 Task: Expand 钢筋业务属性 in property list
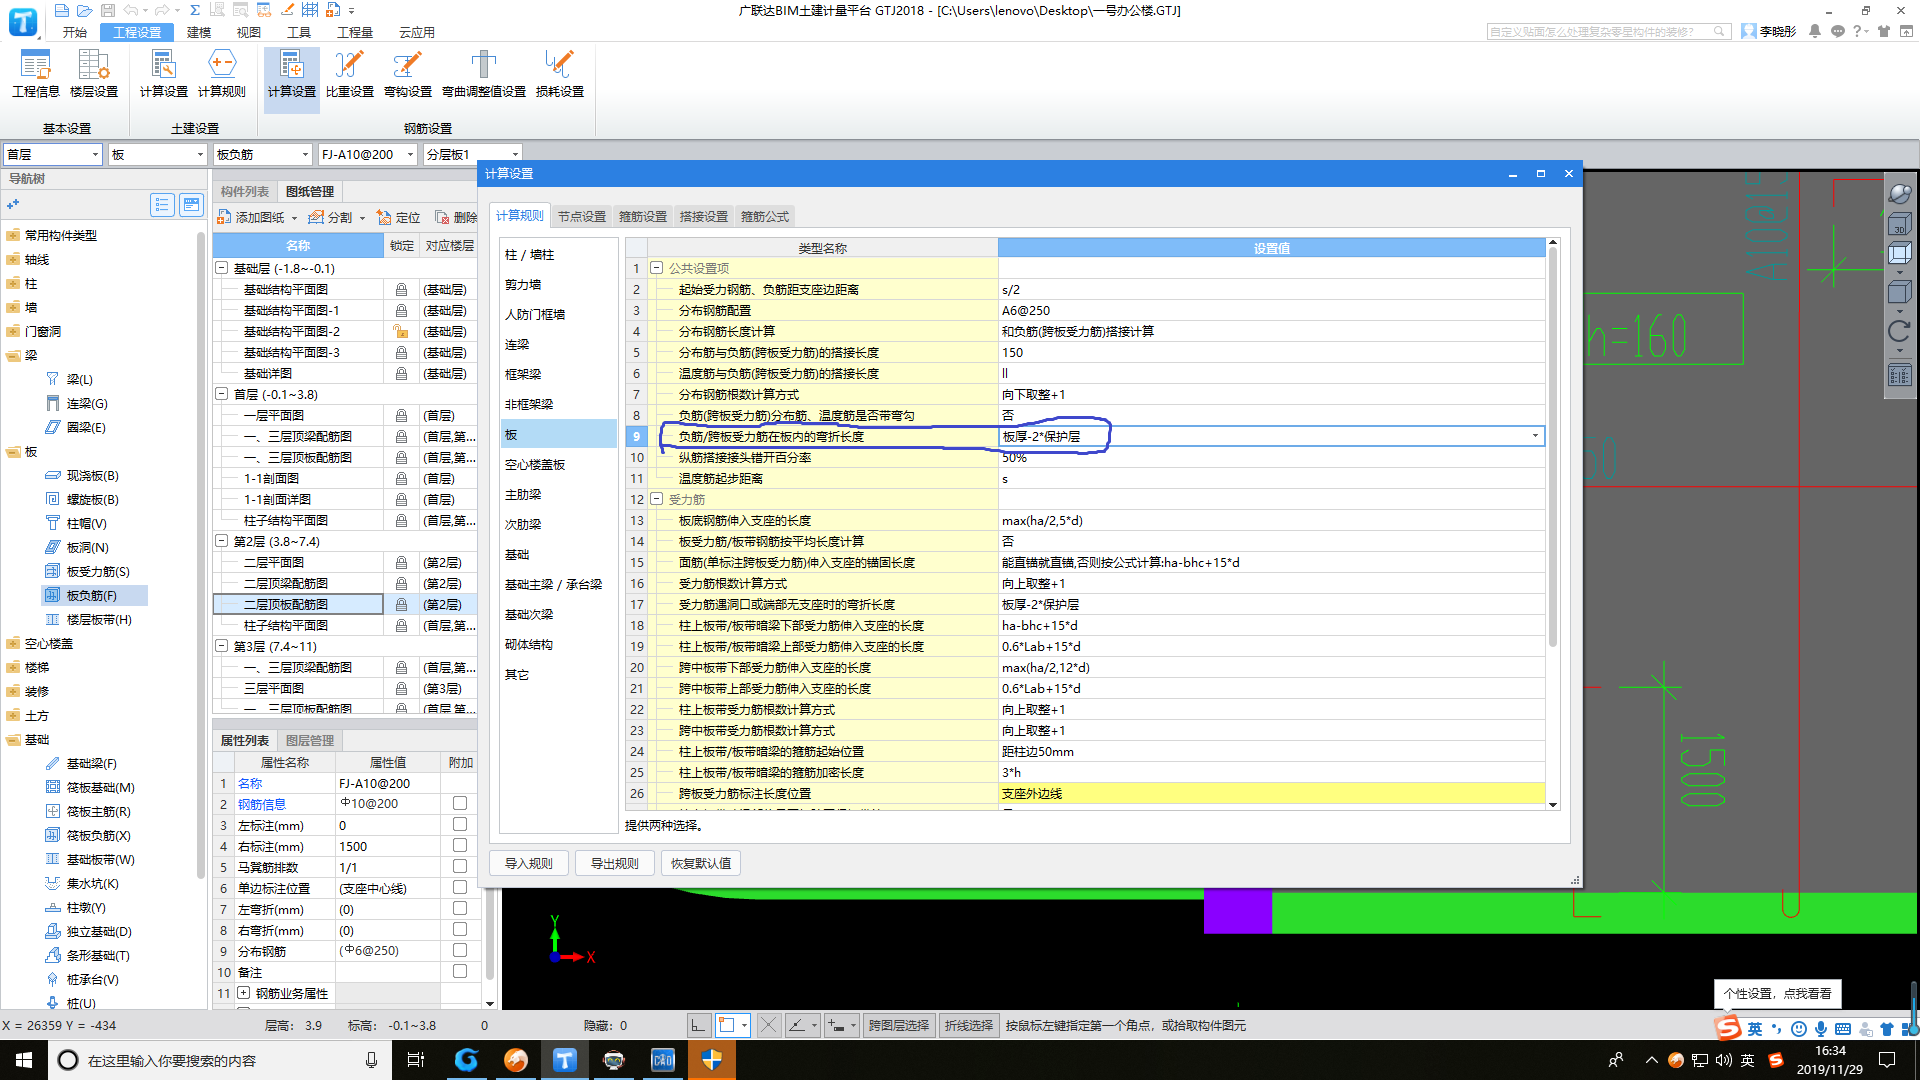(243, 993)
